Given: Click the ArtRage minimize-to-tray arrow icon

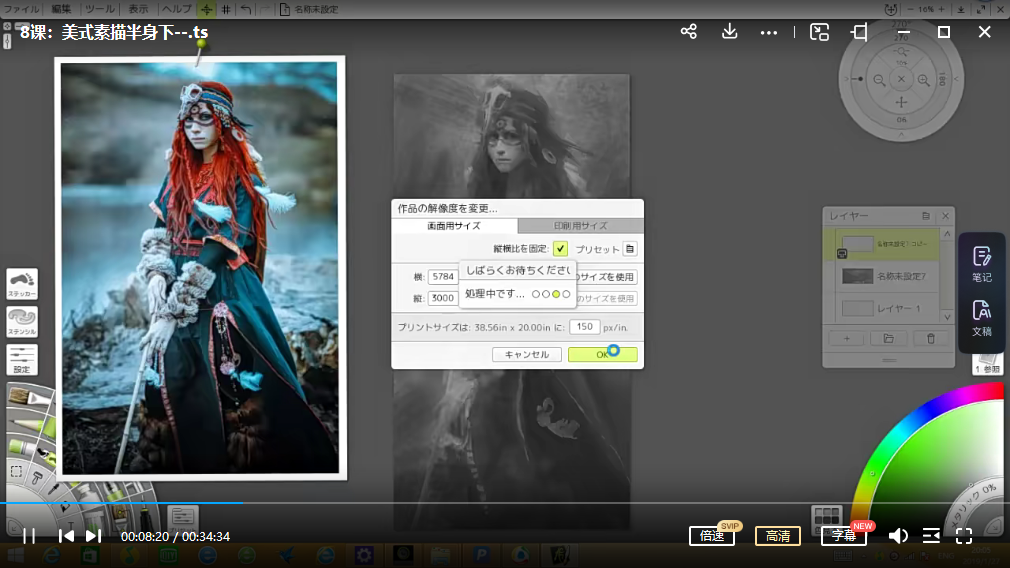Looking at the screenshot, I should pyautogui.click(x=960, y=9).
